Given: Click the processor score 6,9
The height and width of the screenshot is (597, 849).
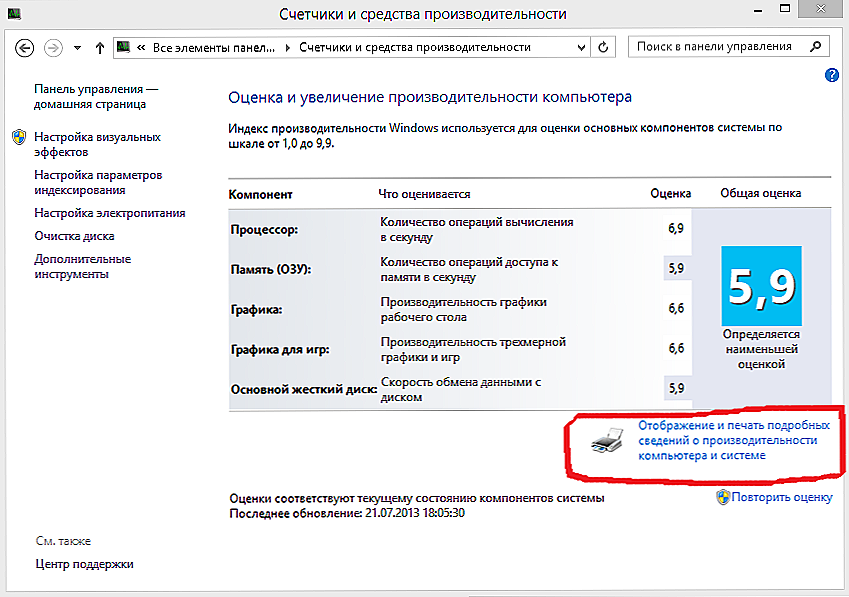Looking at the screenshot, I should pos(676,228).
